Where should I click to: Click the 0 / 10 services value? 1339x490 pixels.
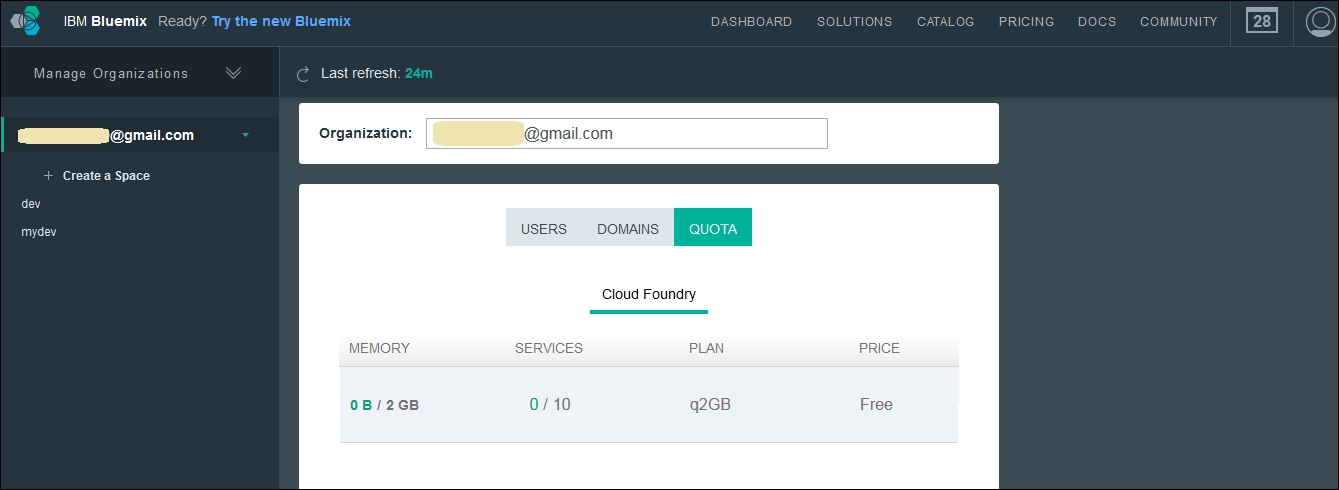click(550, 404)
